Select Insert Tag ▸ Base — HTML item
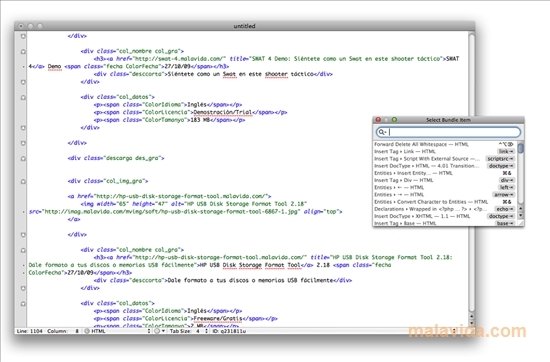This screenshot has height=362, width=550. coord(444,223)
